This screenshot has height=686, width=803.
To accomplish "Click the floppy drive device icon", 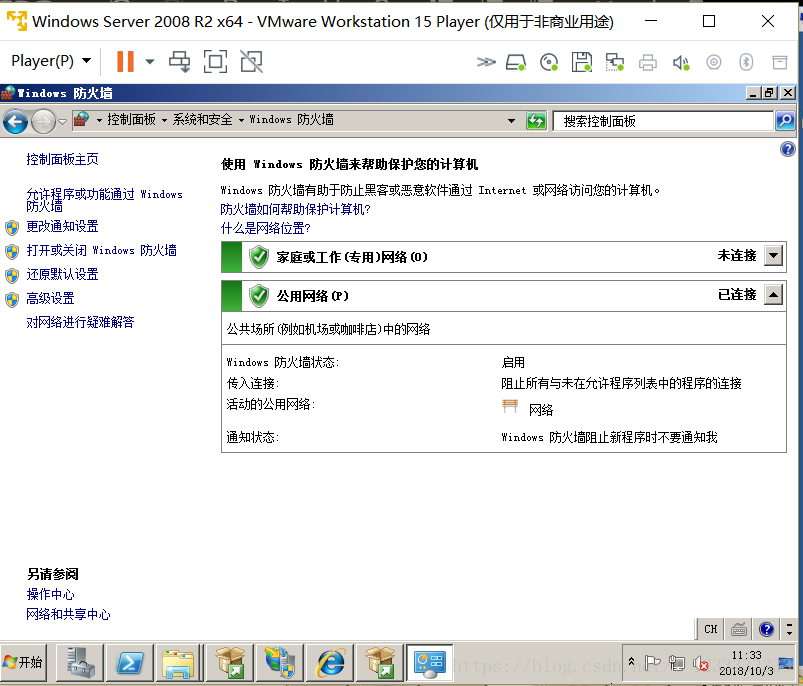I will click(582, 62).
